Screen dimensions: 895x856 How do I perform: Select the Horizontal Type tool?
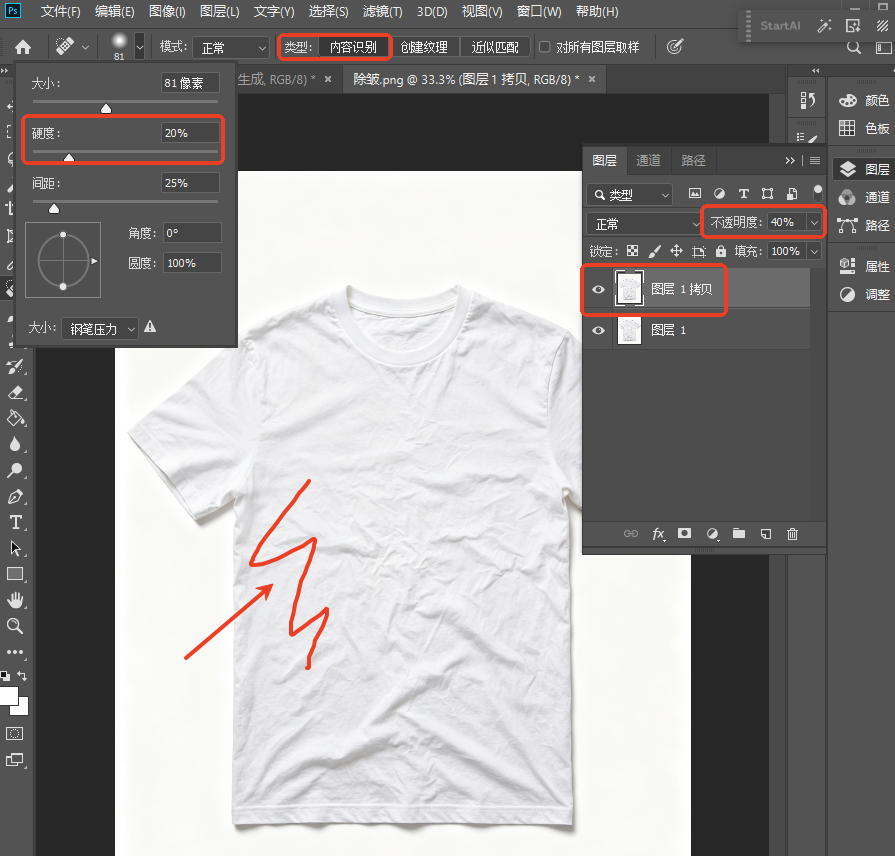click(15, 522)
